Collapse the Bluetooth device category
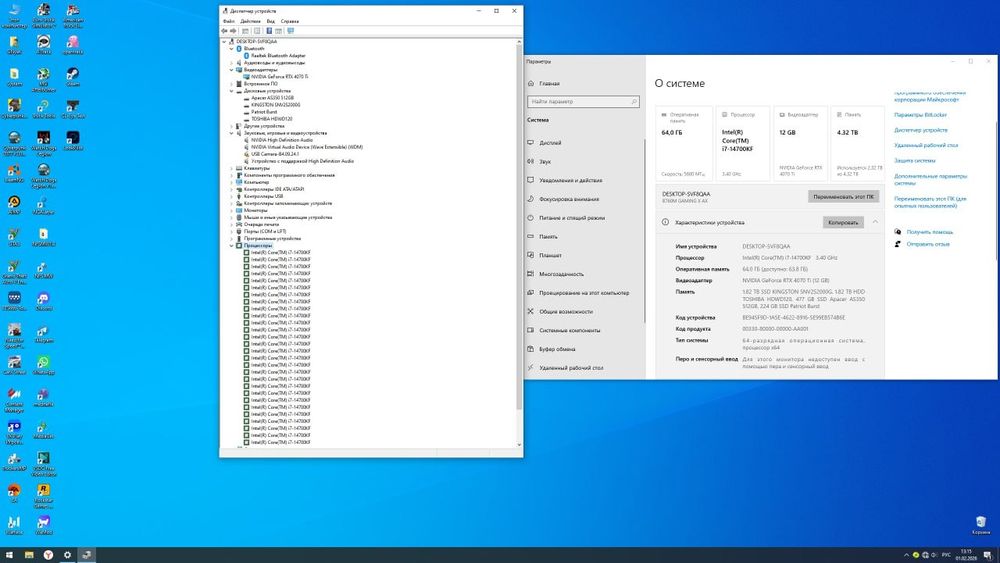This screenshot has width=1000, height=563. [x=233, y=48]
